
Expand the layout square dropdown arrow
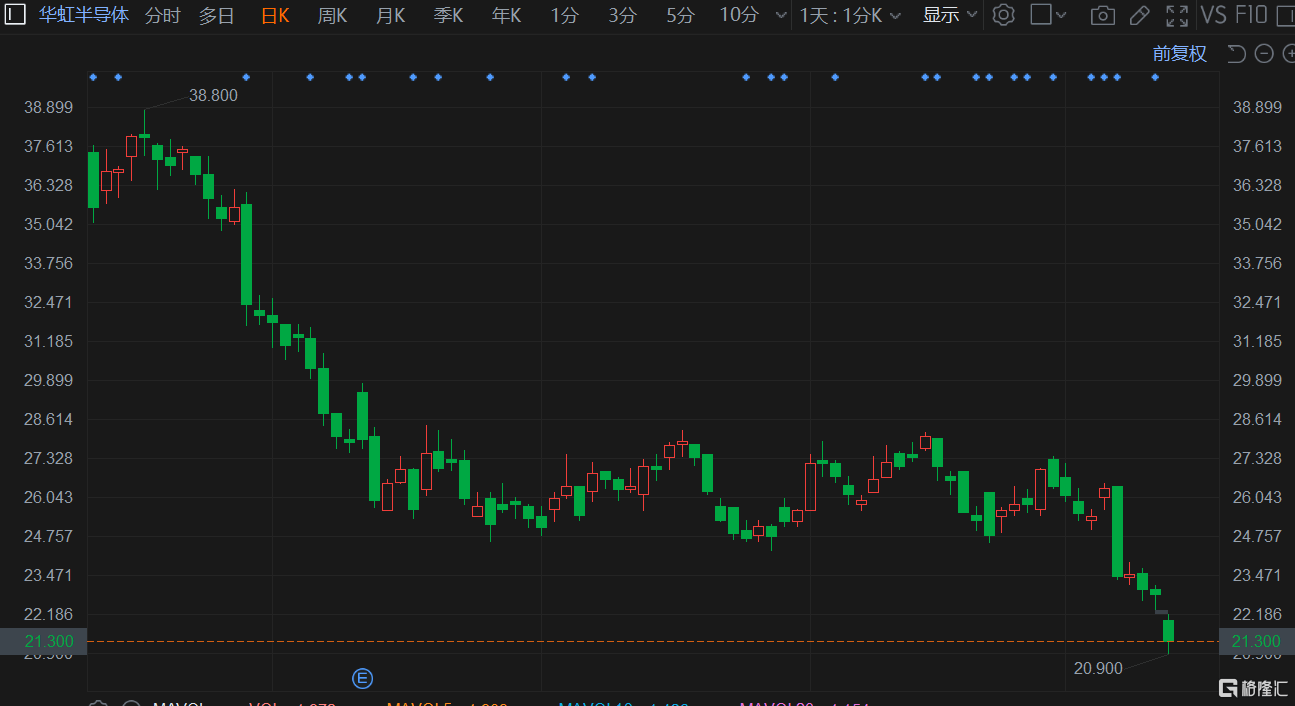1061,15
